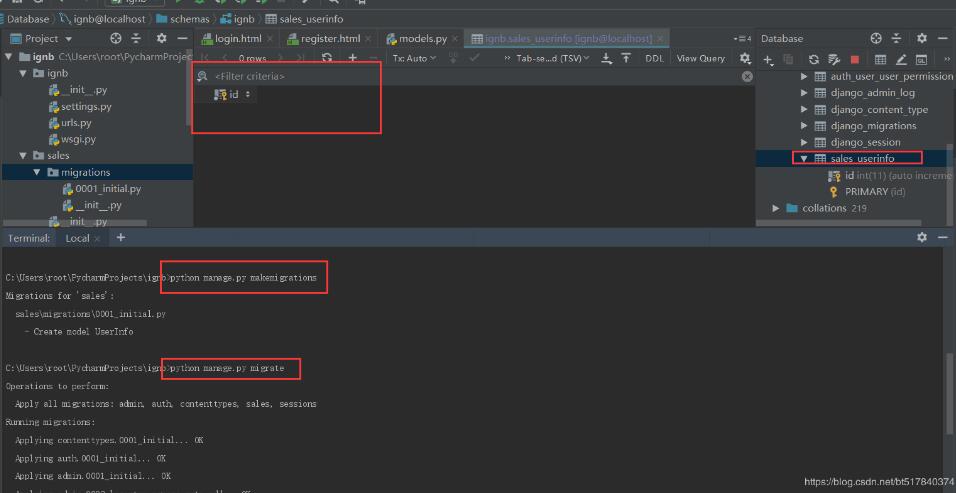Open the Tx: Auto dropdown
The height and width of the screenshot is (493, 956).
click(414, 59)
